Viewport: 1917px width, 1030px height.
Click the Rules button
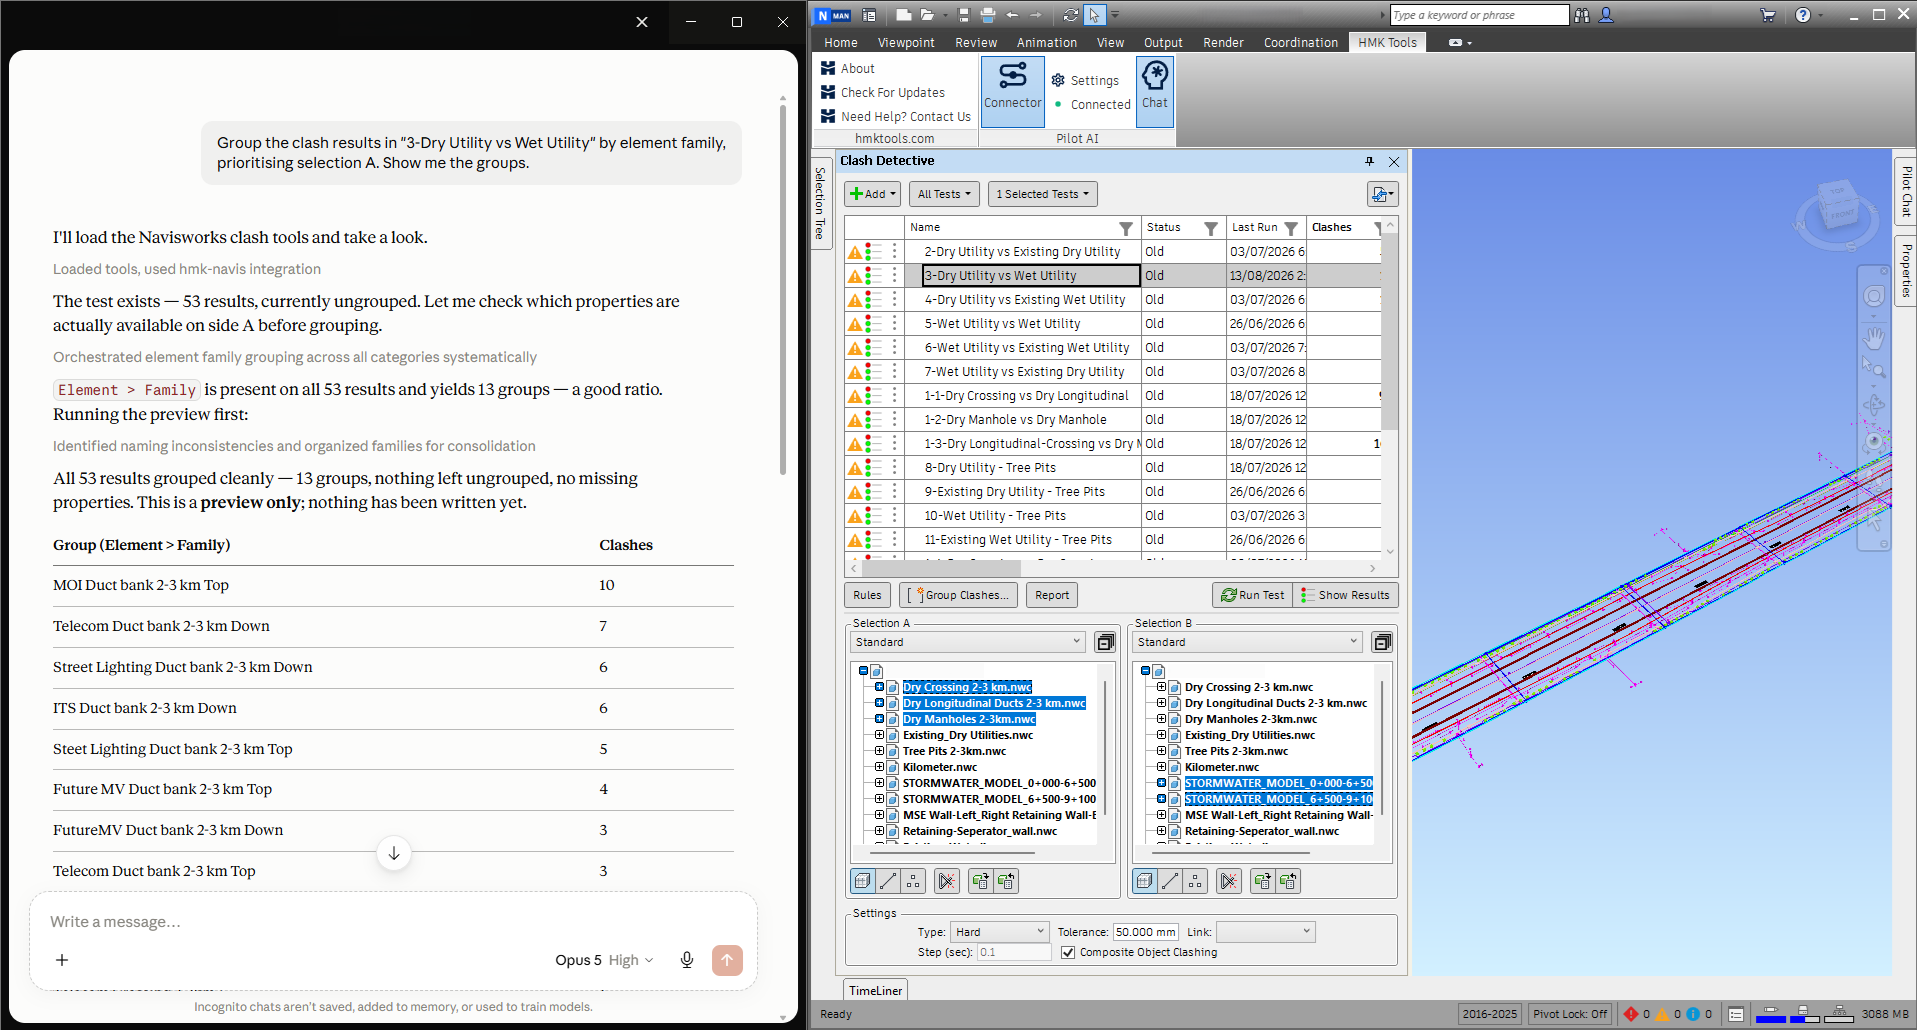pos(867,595)
